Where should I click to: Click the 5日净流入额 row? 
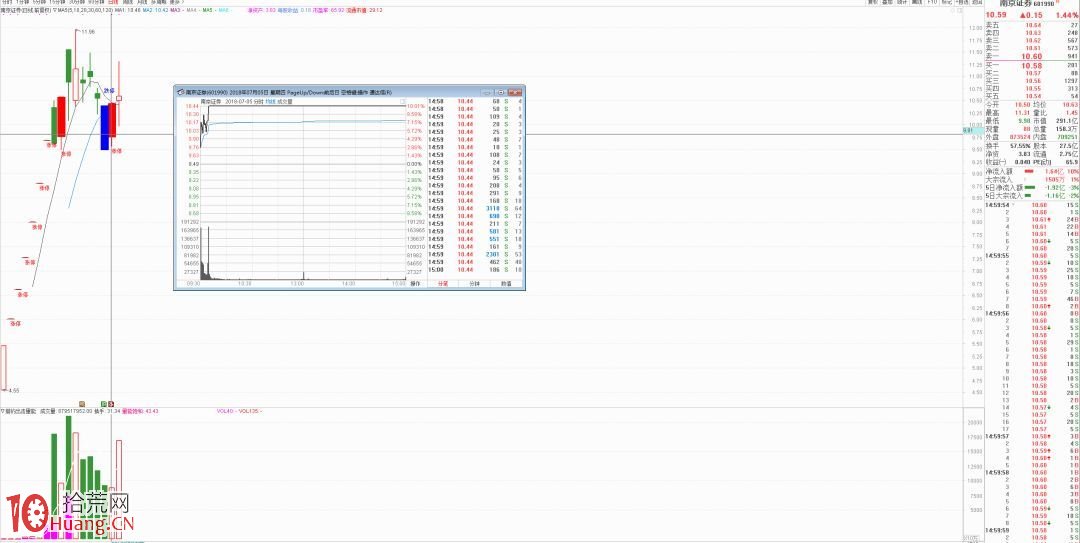click(1031, 187)
